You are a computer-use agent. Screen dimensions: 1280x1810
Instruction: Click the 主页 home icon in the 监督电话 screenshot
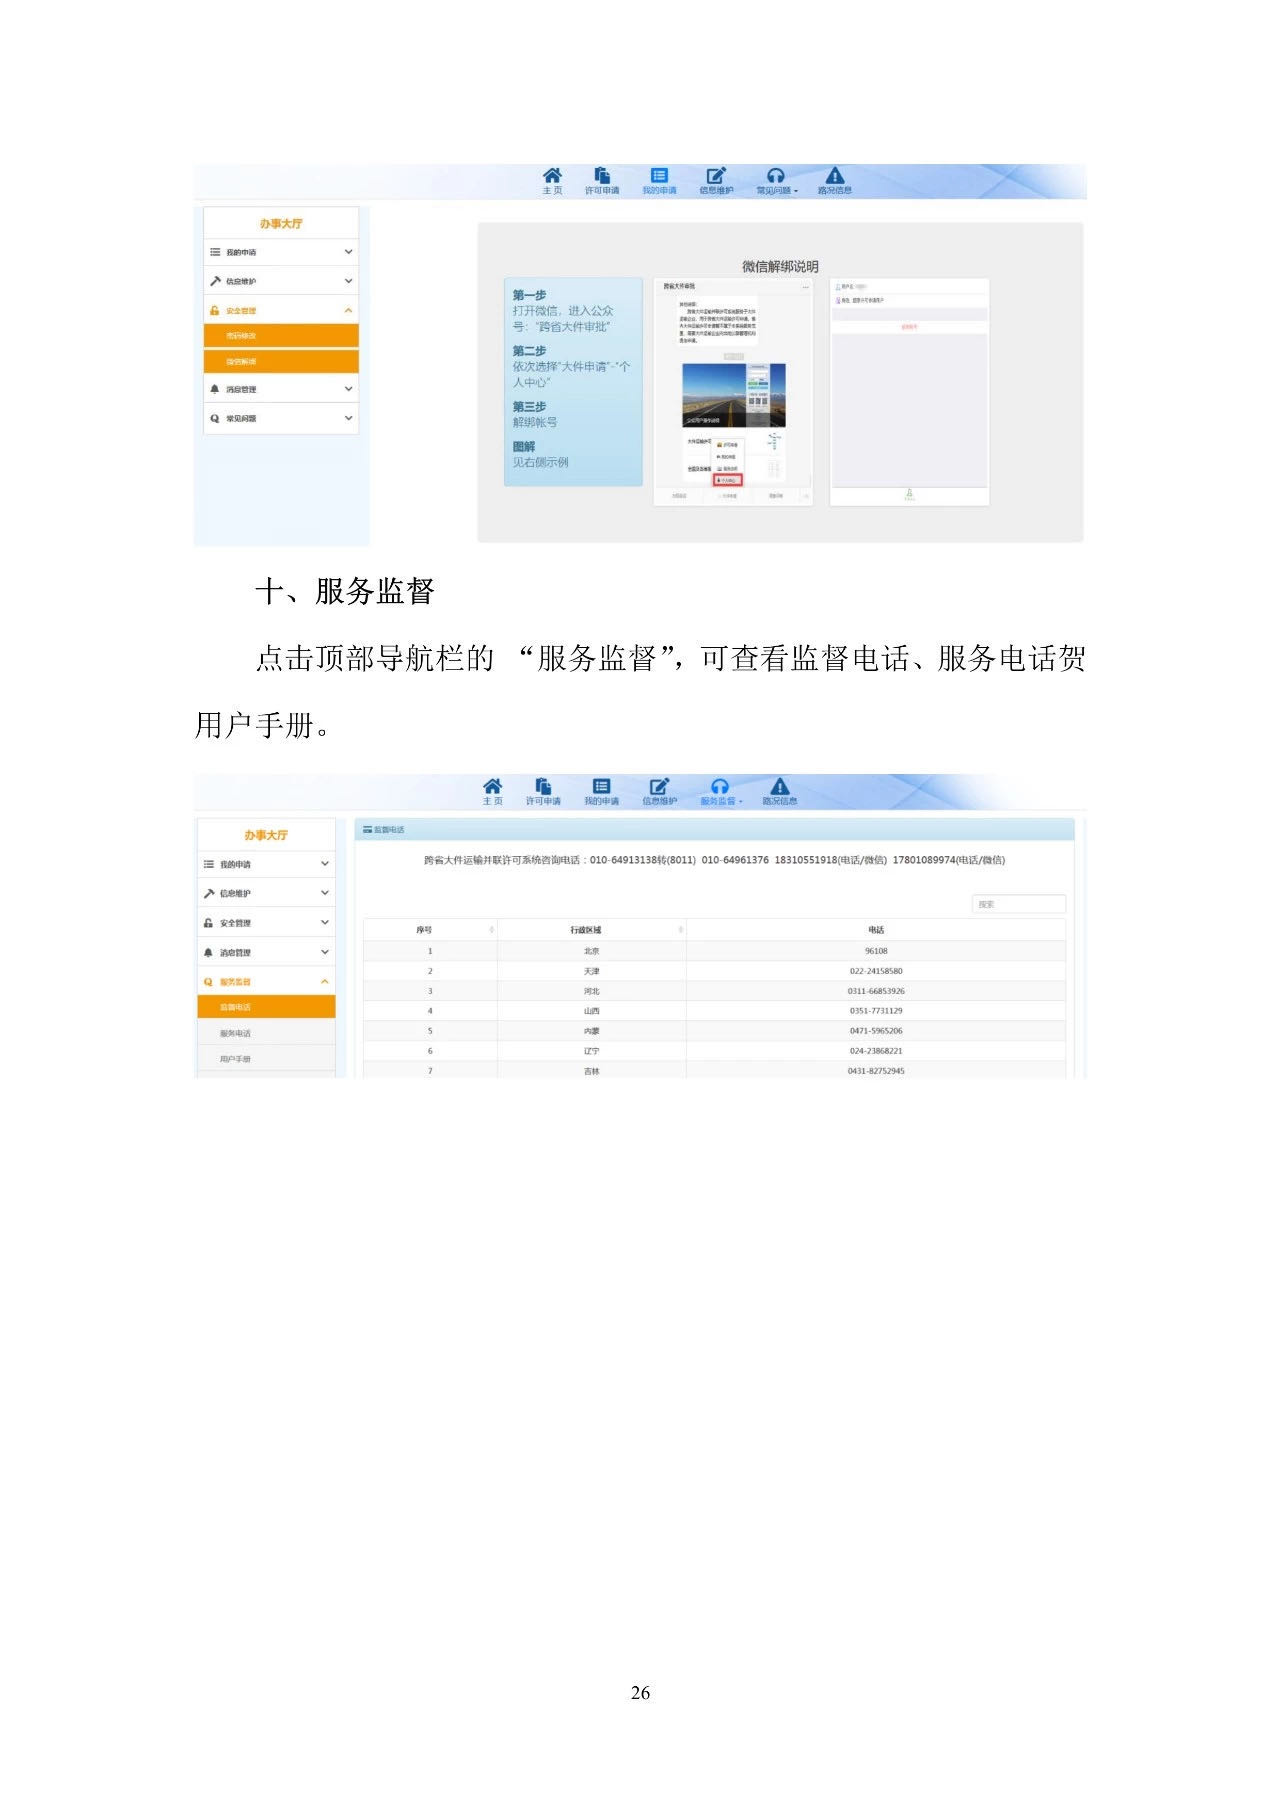click(x=492, y=787)
